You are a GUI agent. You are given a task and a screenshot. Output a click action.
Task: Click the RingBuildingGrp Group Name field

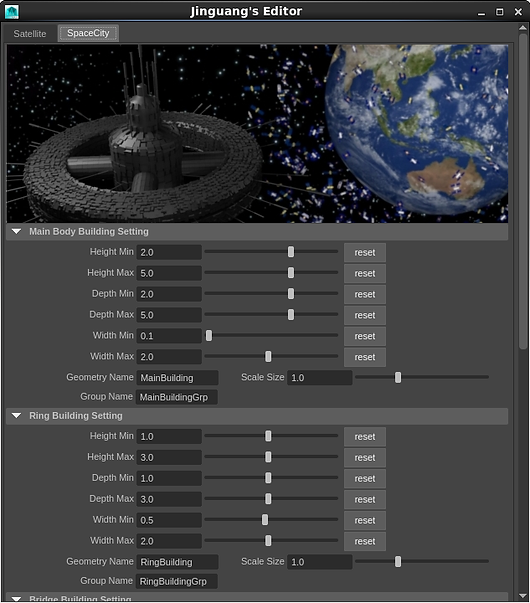click(177, 581)
